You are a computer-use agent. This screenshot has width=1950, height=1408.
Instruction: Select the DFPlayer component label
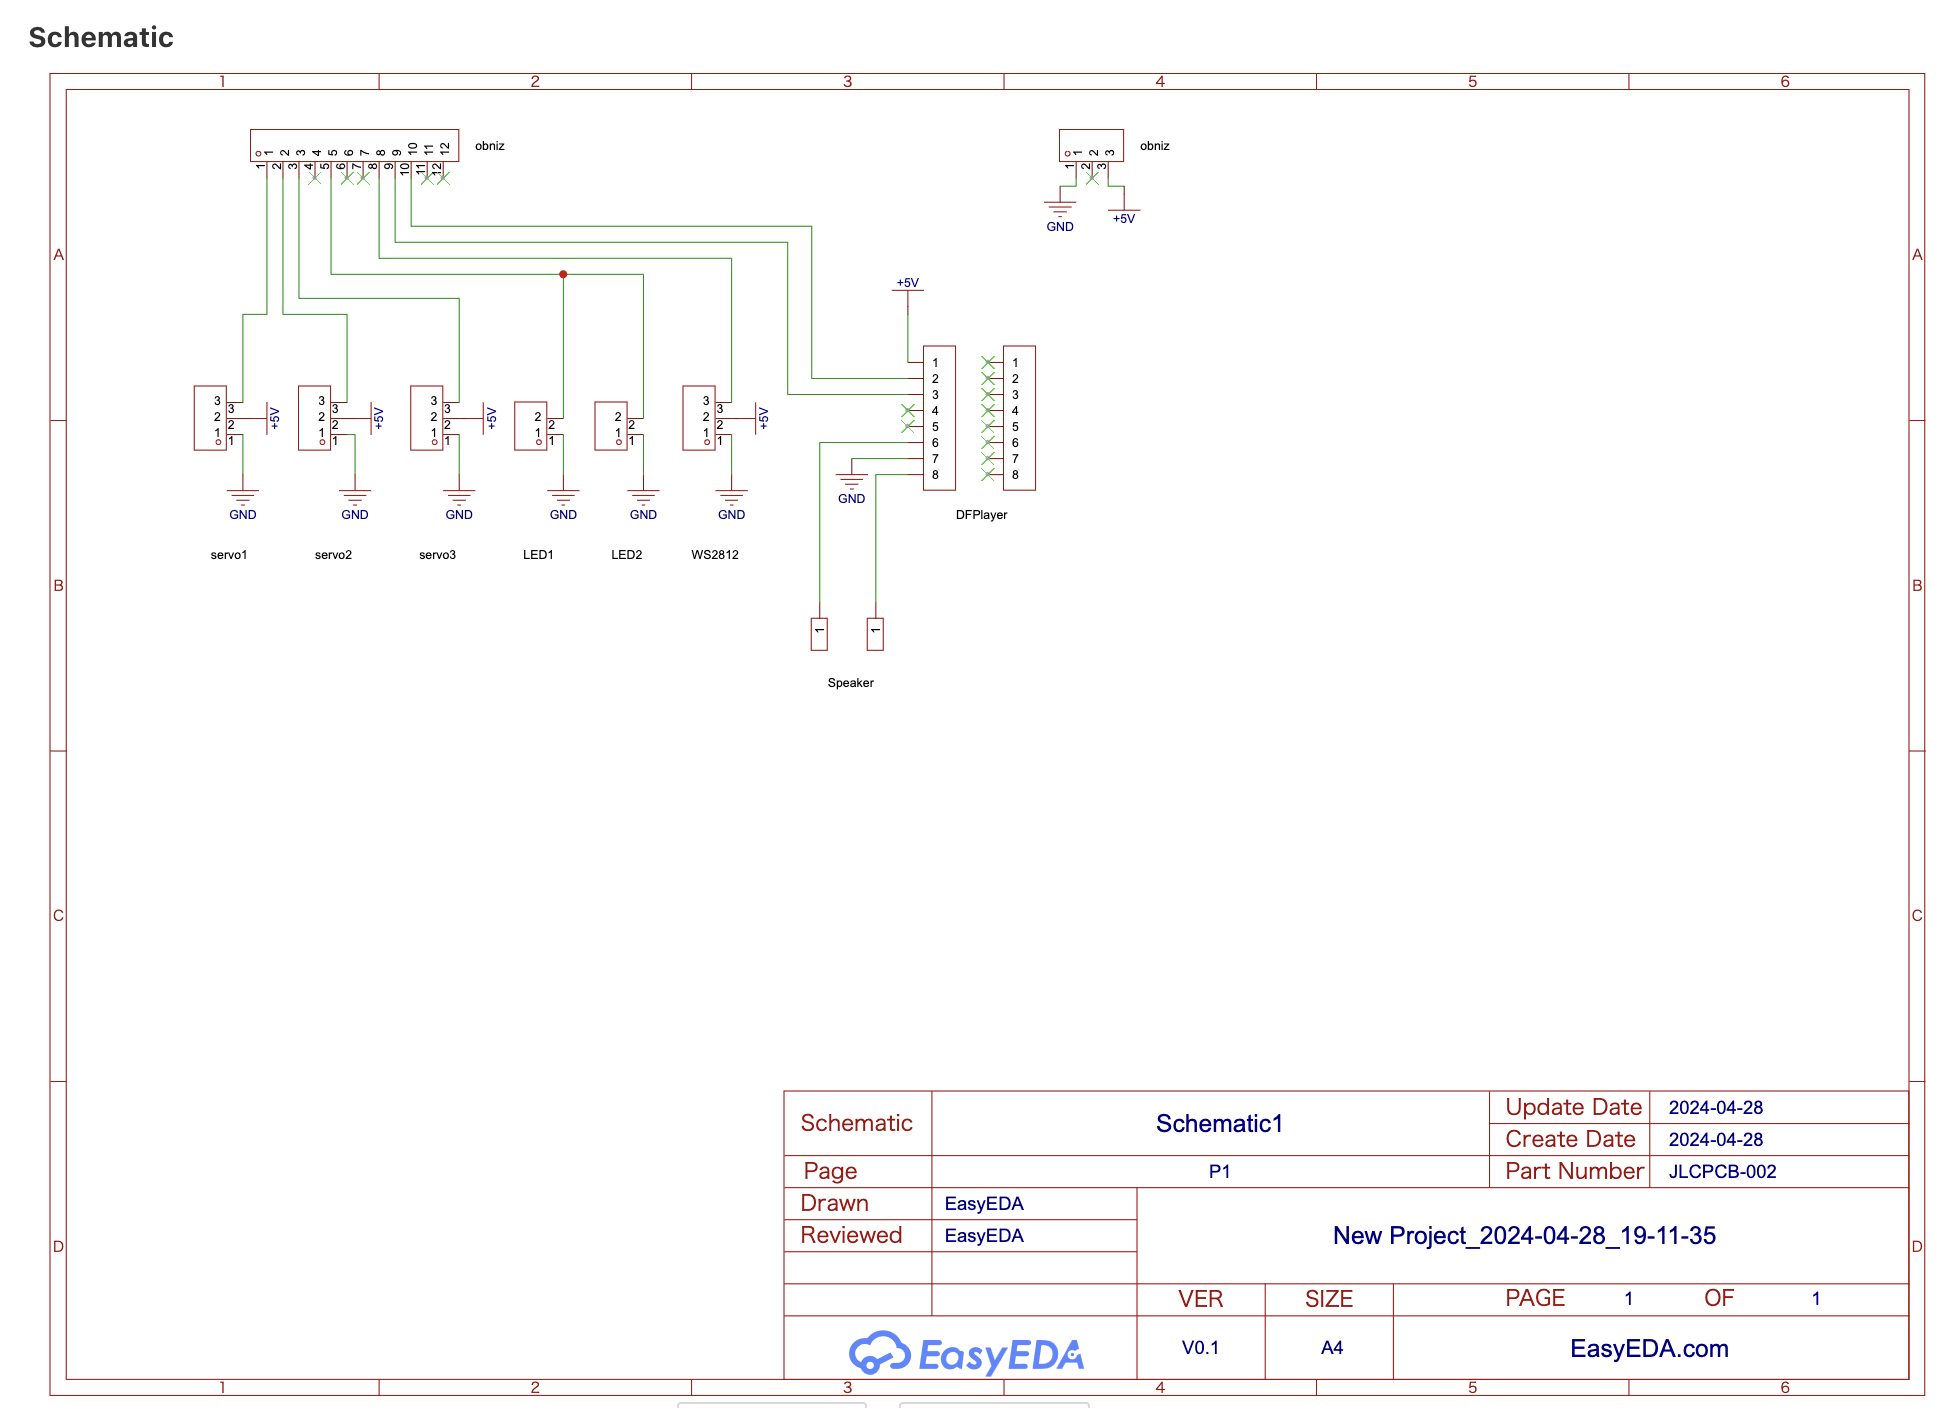[x=981, y=515]
